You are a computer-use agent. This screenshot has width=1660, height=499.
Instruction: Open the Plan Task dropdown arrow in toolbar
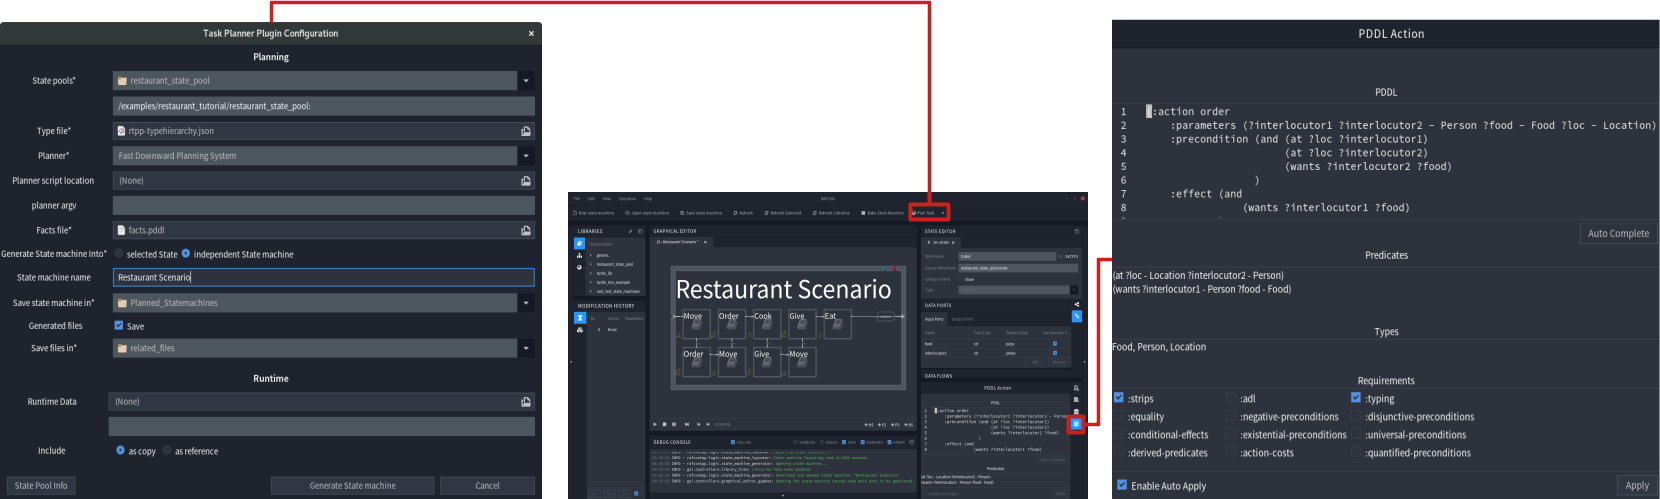tap(943, 213)
